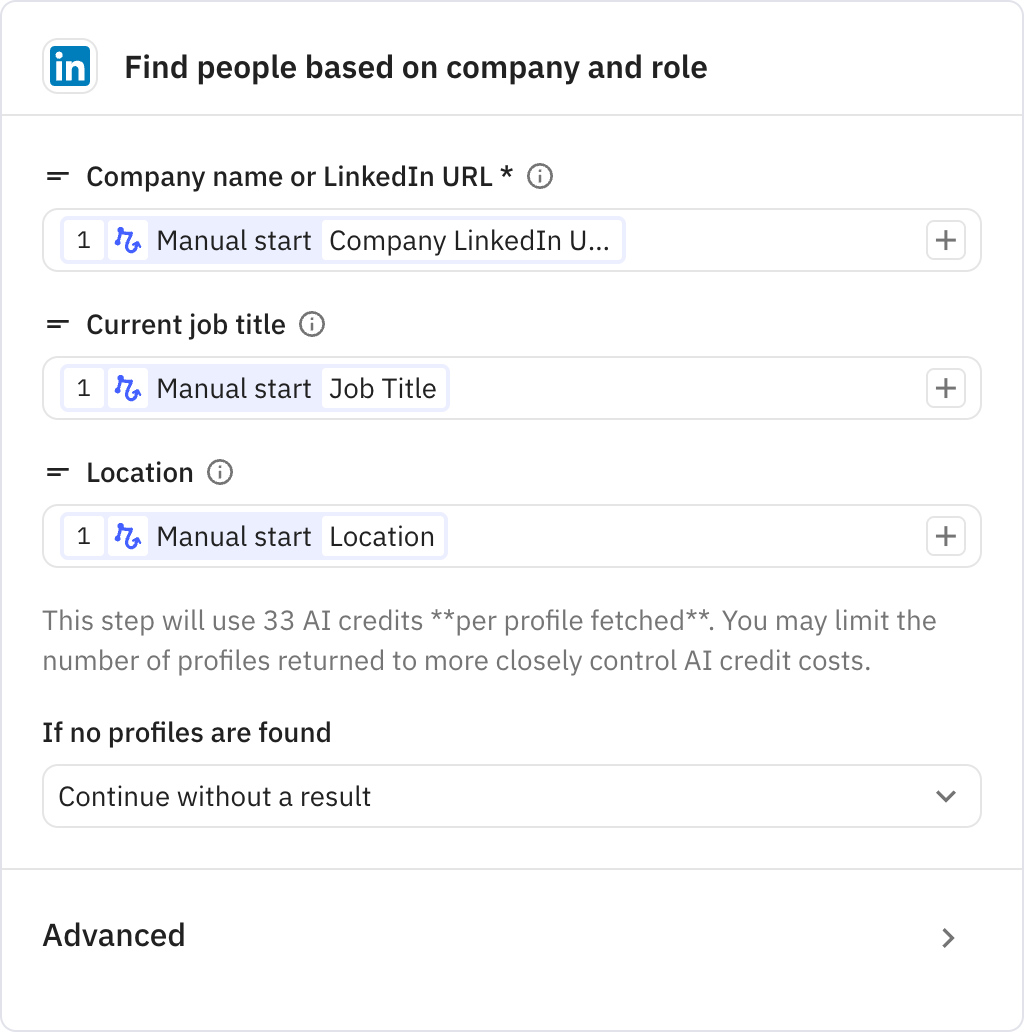
Task: Add a variable to the Current job title field
Action: coord(945,388)
